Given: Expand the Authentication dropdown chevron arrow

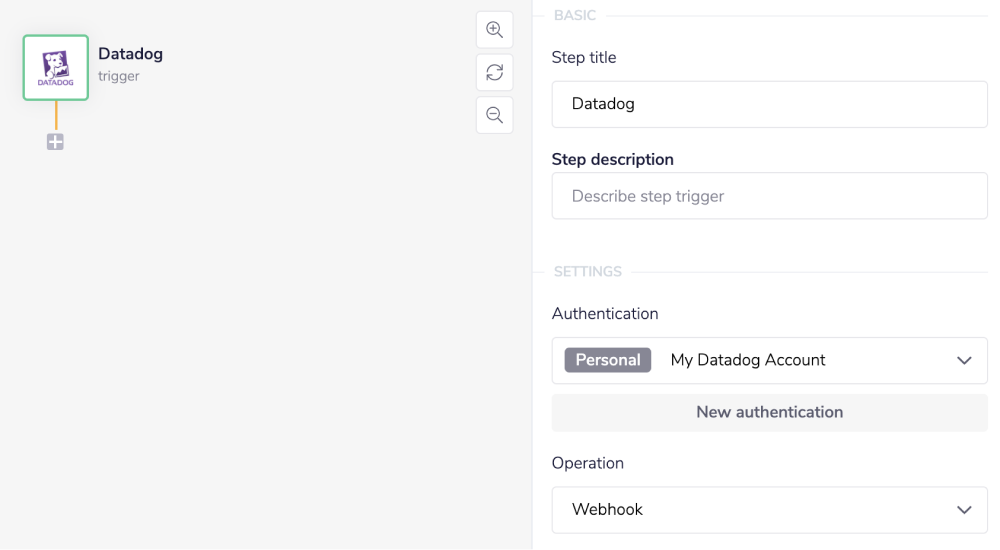Looking at the screenshot, I should coord(964,360).
